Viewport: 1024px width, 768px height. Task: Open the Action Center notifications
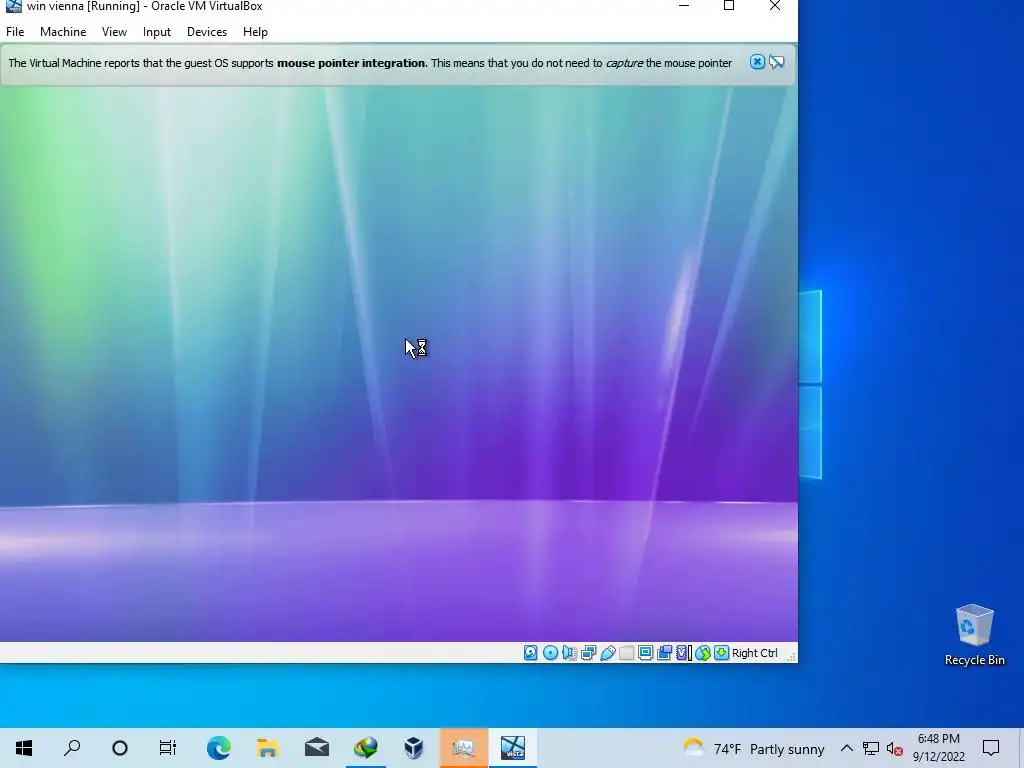(x=991, y=748)
